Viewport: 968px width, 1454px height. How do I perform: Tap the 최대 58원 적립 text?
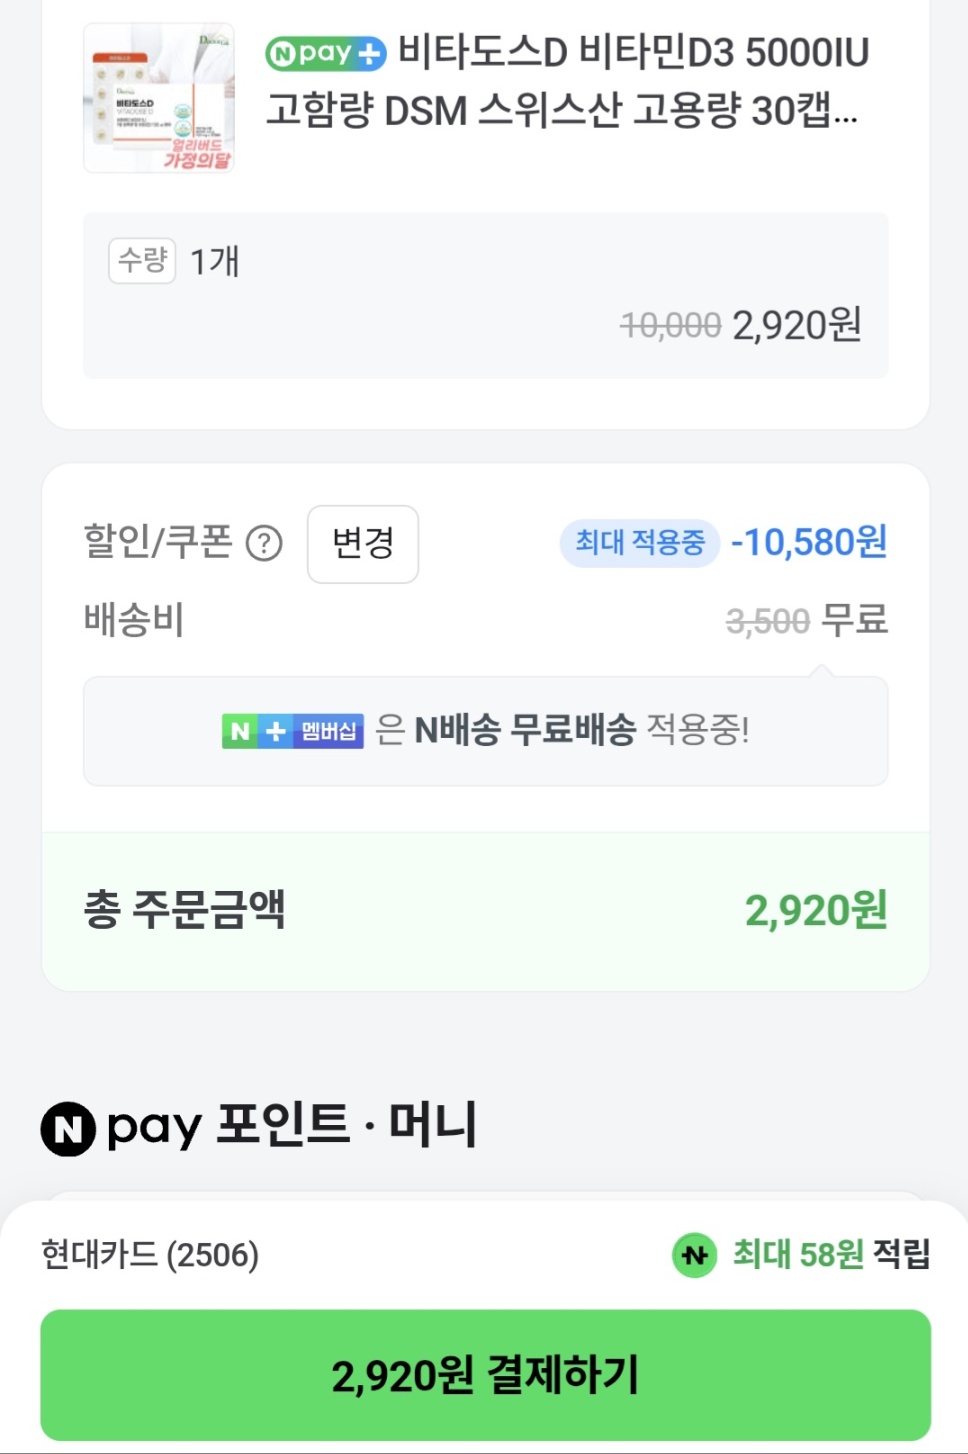click(831, 1254)
